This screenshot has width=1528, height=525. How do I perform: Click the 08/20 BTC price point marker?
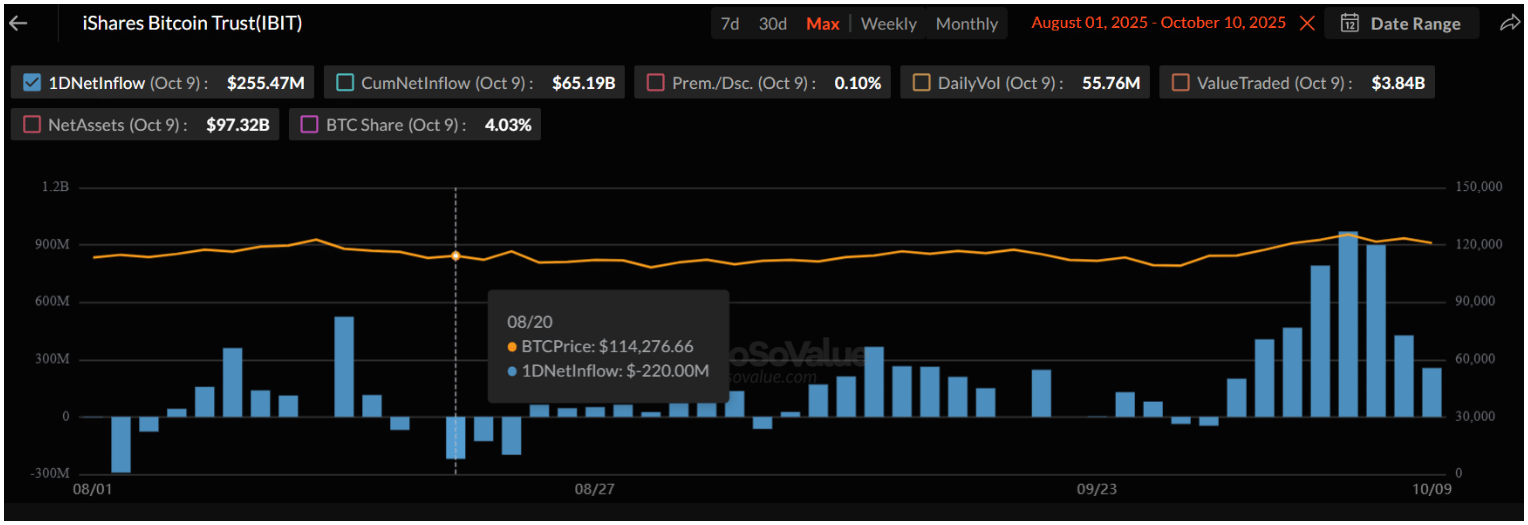pyautogui.click(x=456, y=257)
